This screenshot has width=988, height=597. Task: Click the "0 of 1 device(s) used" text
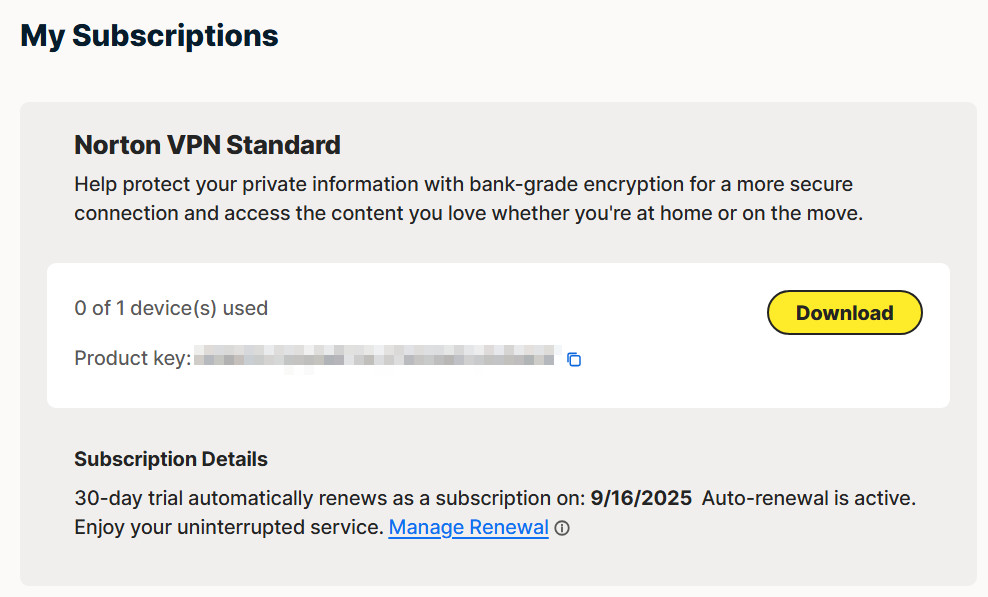171,308
